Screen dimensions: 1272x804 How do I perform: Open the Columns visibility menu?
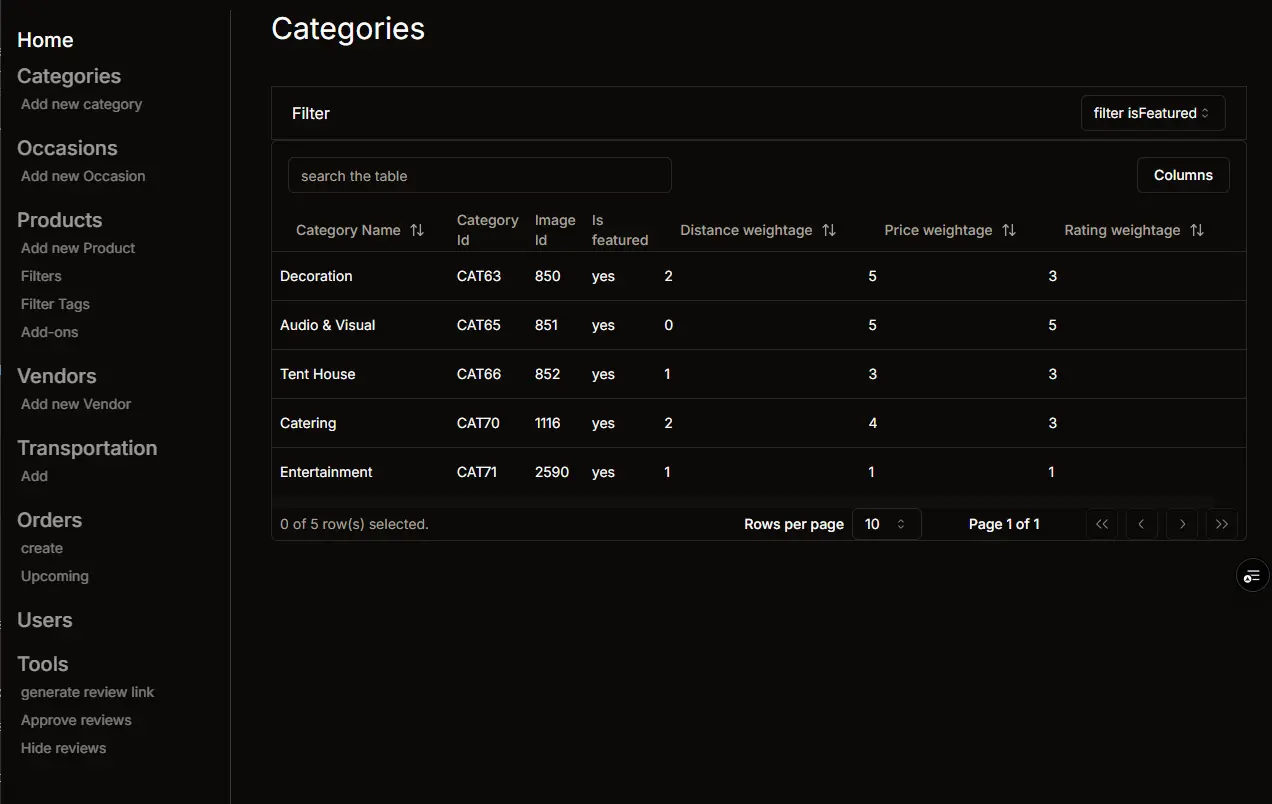[1183, 175]
